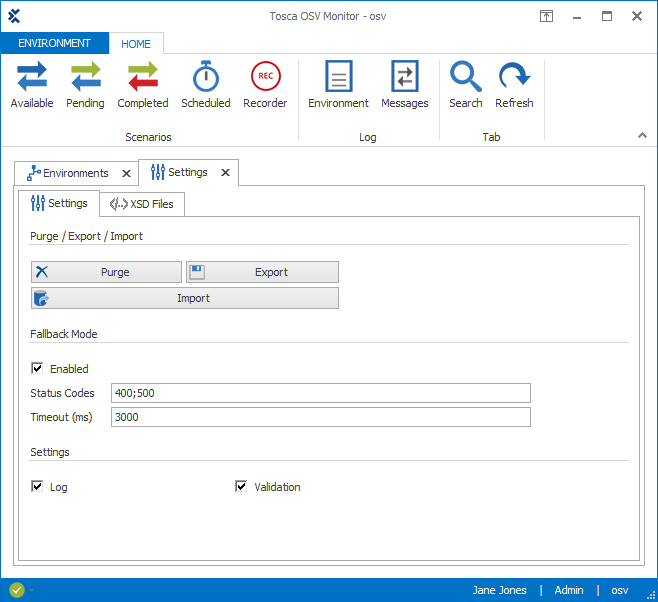Open the ribbon display options button

coord(547,16)
